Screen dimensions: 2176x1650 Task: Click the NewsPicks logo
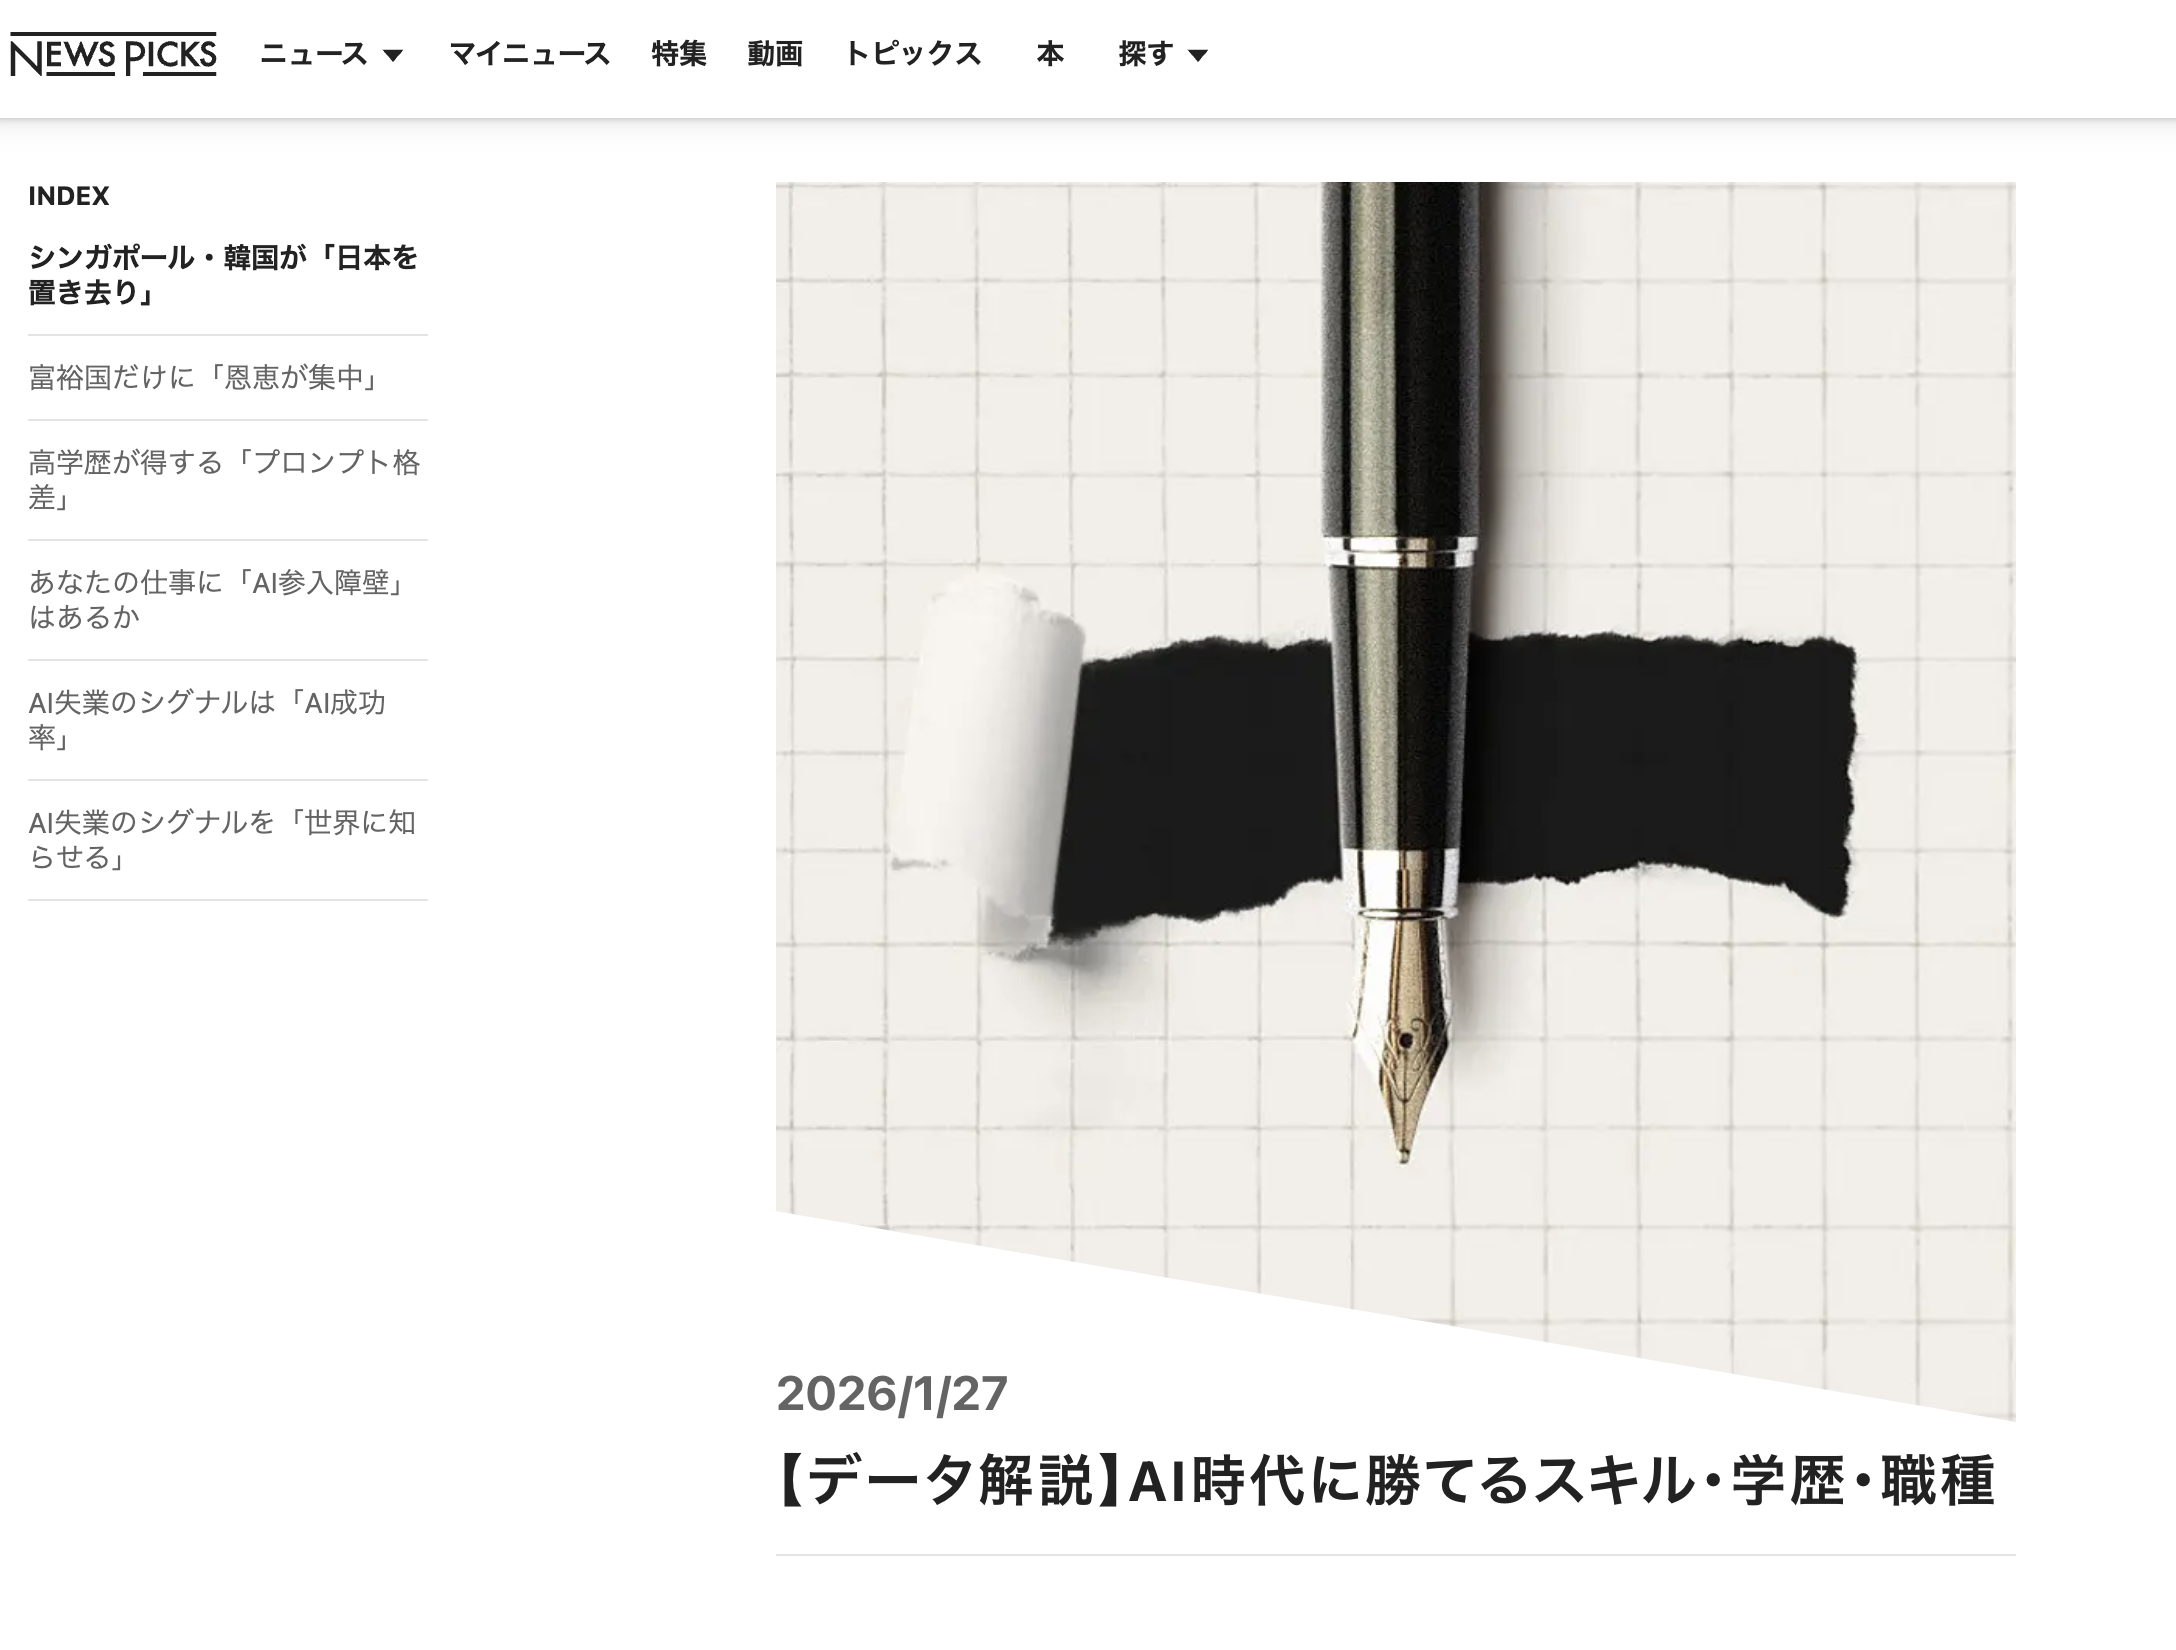pos(113,54)
